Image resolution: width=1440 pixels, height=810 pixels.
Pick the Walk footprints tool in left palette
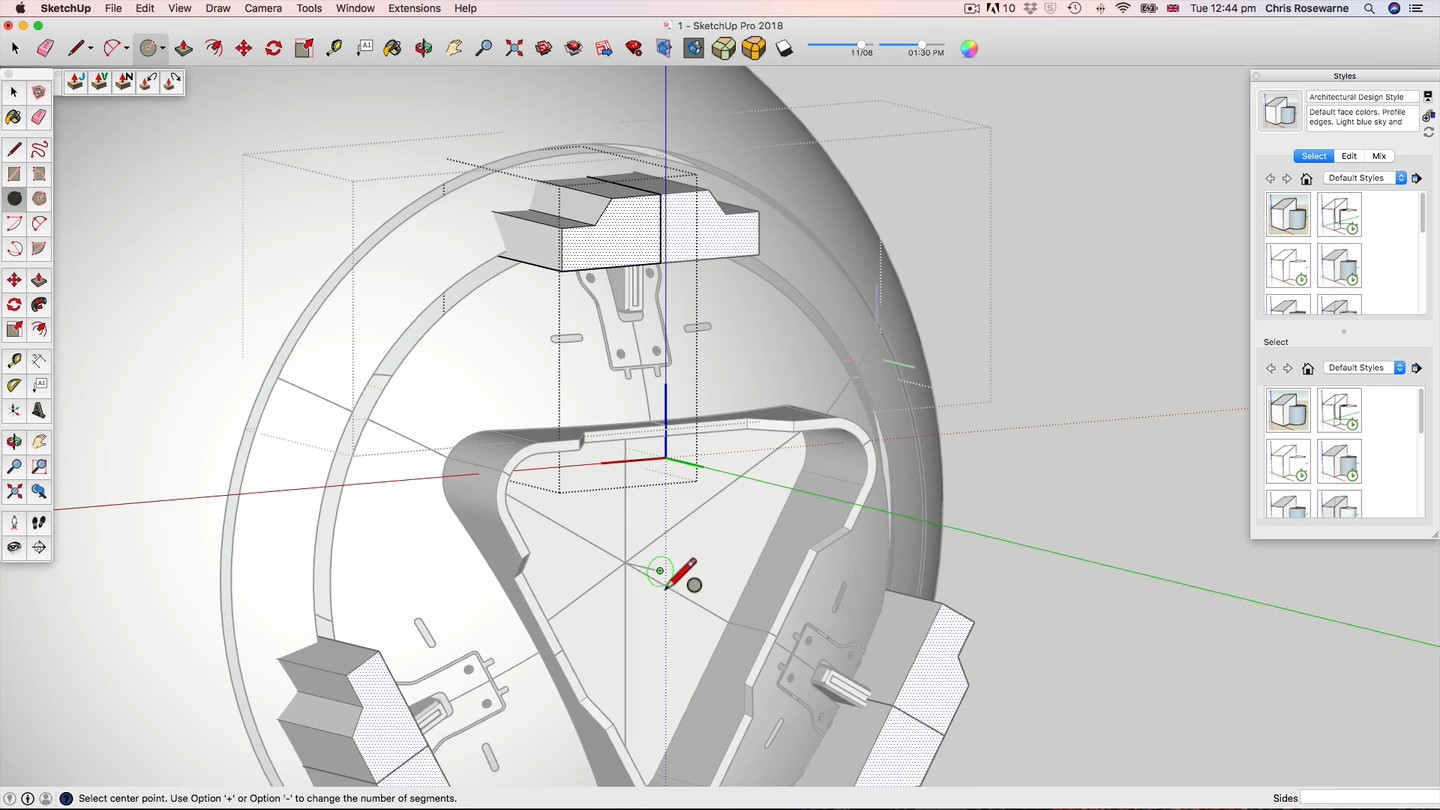click(39, 522)
